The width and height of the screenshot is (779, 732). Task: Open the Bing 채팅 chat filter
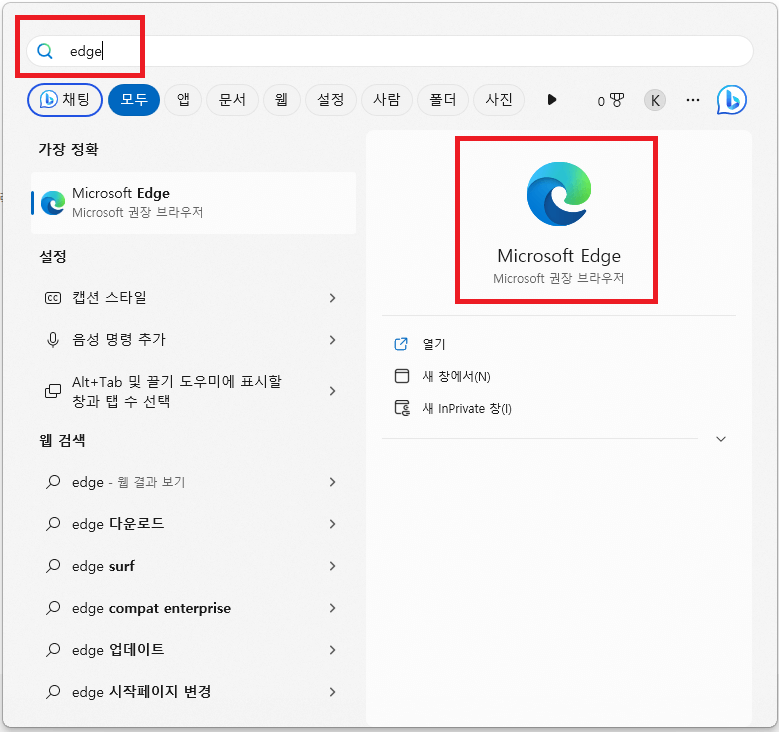click(65, 100)
